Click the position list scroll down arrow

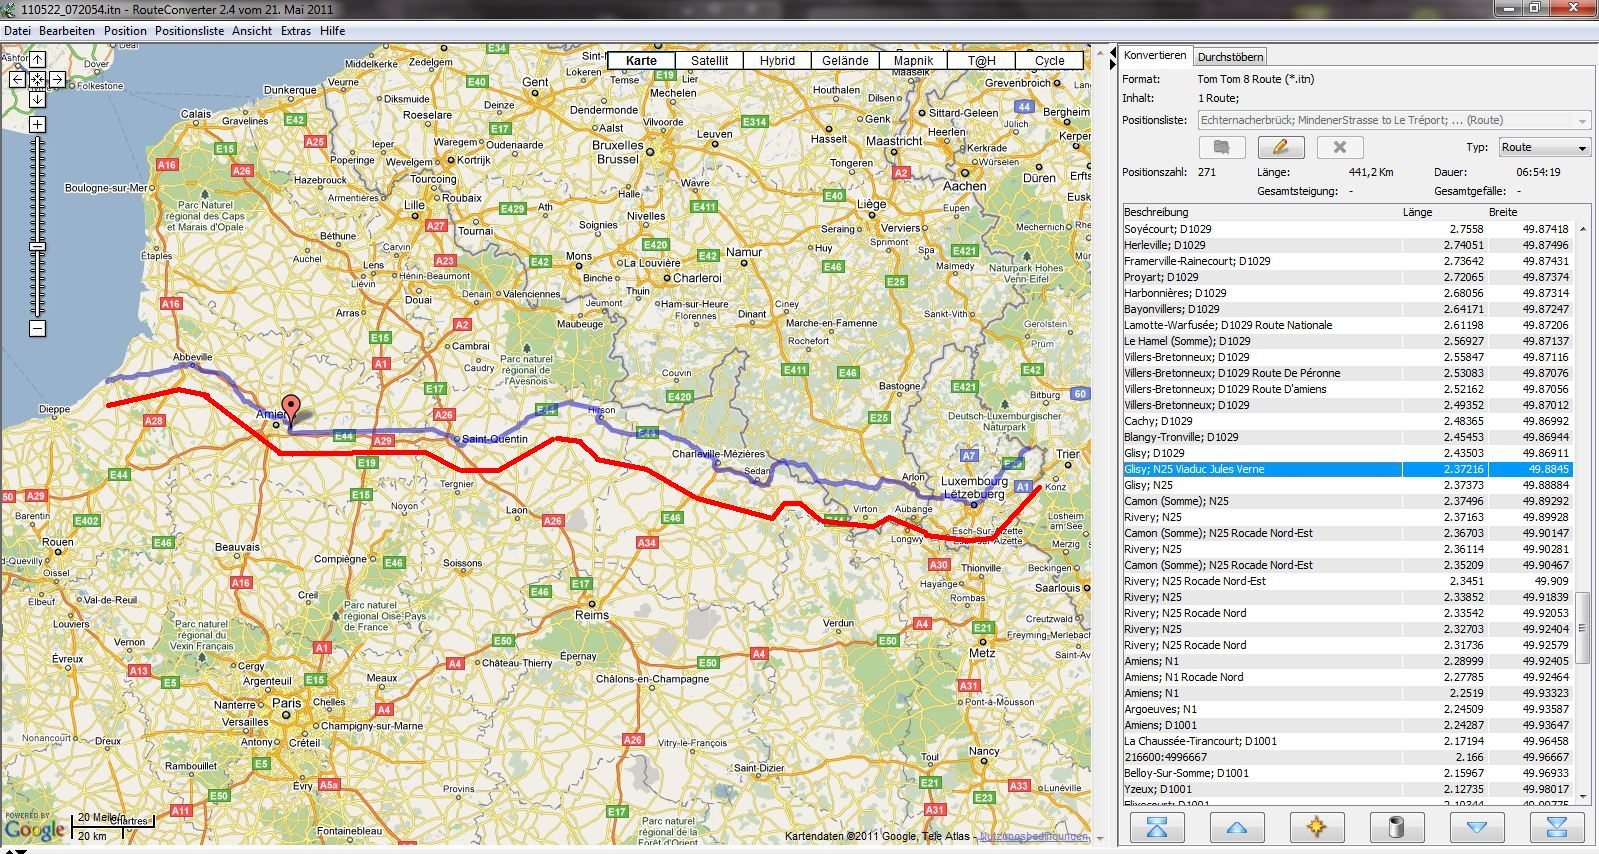point(1582,797)
